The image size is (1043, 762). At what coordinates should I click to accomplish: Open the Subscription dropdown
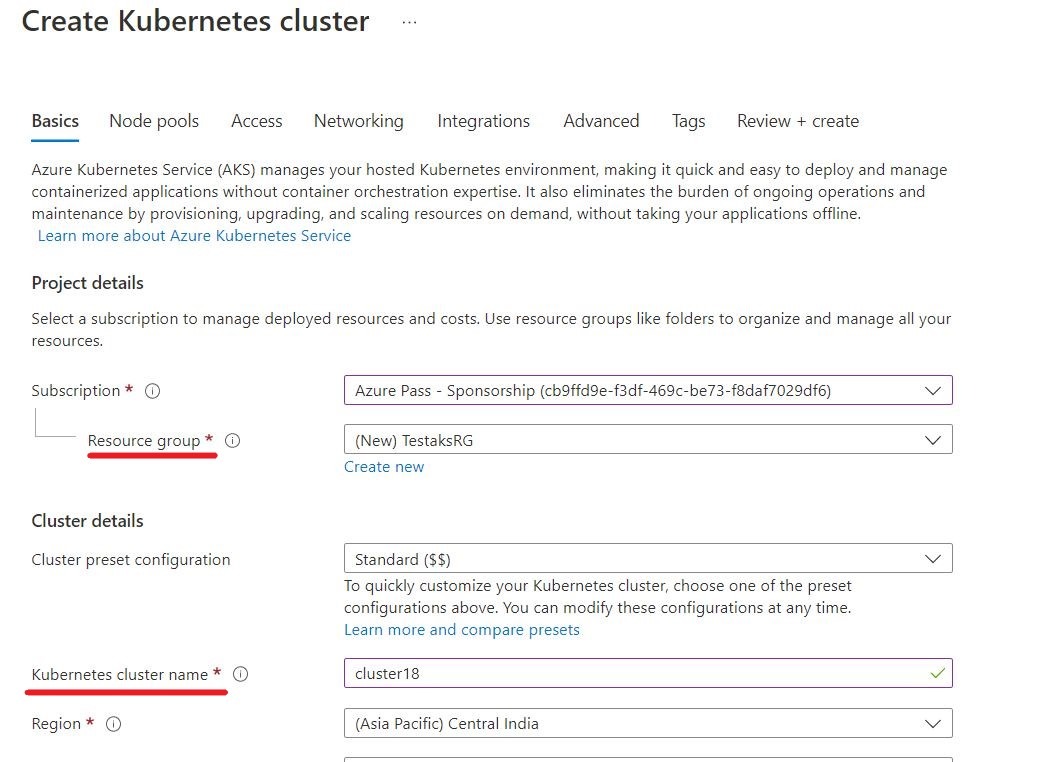coord(933,390)
